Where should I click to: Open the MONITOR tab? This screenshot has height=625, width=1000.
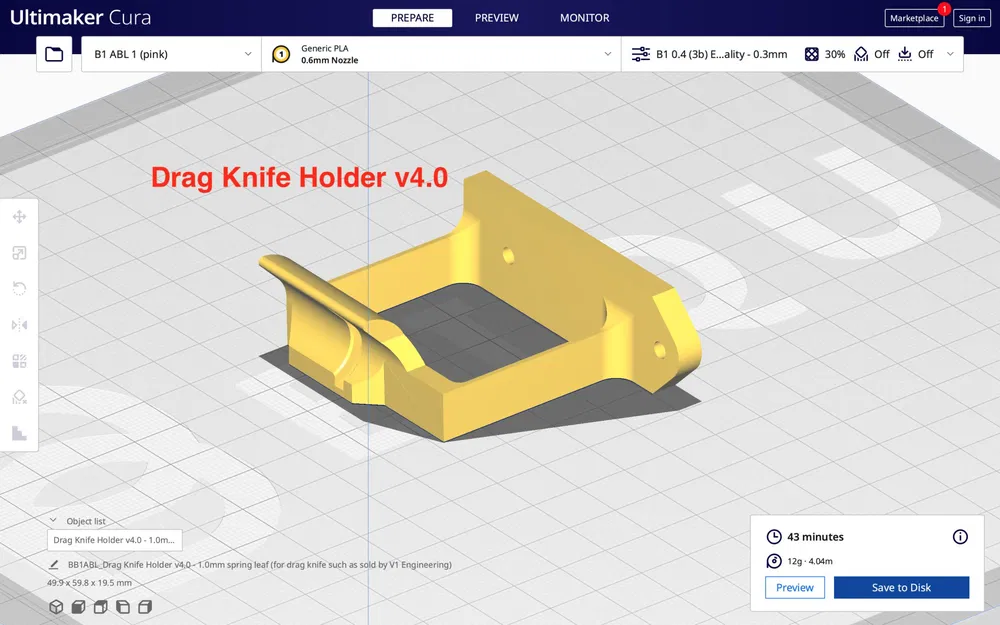pyautogui.click(x=584, y=17)
